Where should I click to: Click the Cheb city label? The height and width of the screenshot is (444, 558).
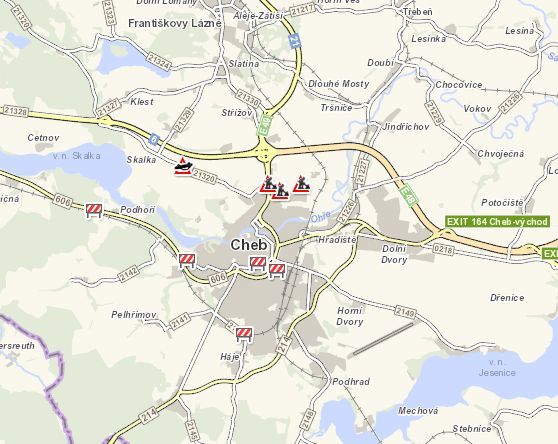click(248, 245)
